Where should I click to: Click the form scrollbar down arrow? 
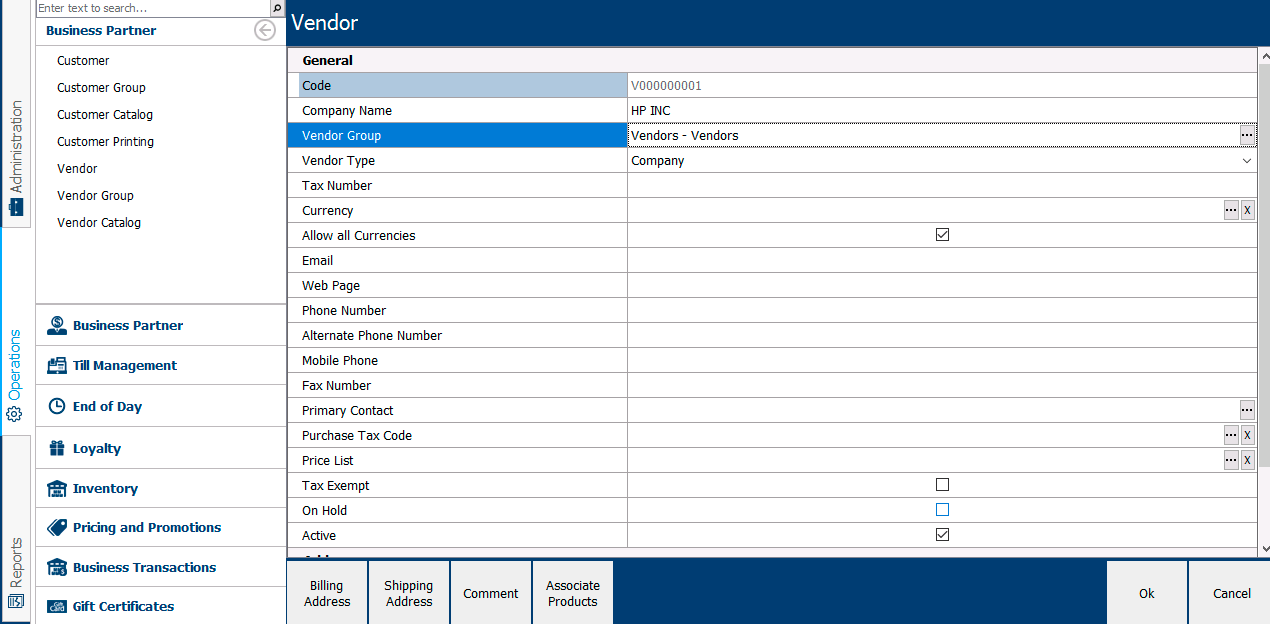(x=1264, y=549)
